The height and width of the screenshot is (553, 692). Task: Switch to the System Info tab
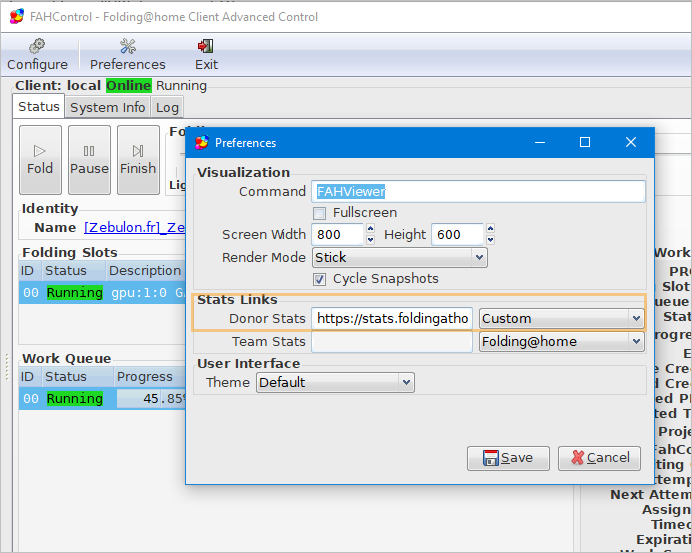coord(108,107)
